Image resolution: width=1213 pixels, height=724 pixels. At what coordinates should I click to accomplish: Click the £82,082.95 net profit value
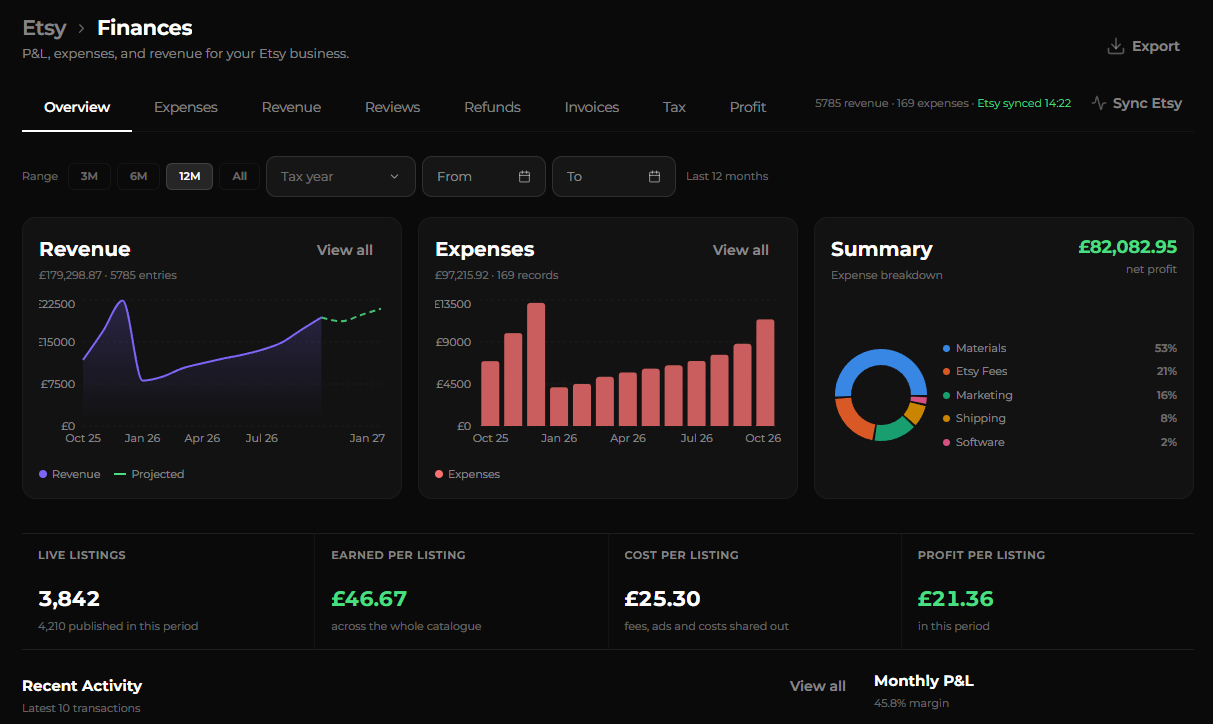1127,247
